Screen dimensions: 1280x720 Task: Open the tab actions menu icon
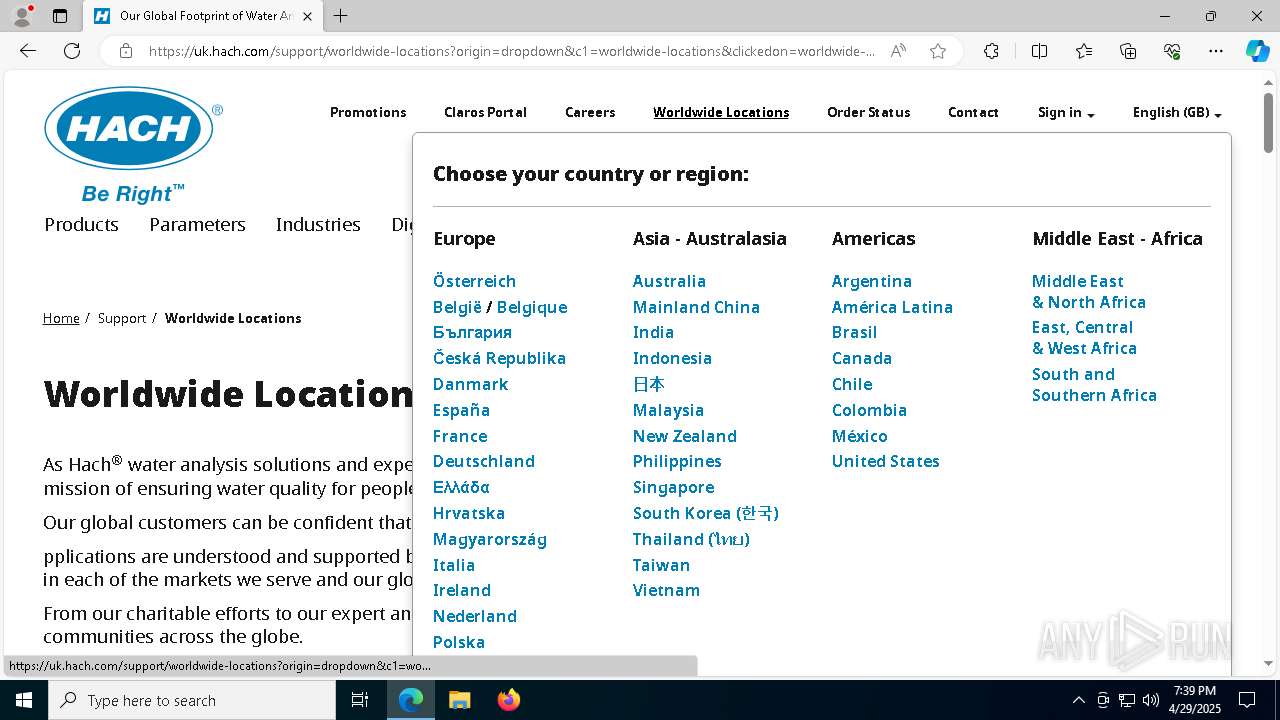click(x=60, y=16)
